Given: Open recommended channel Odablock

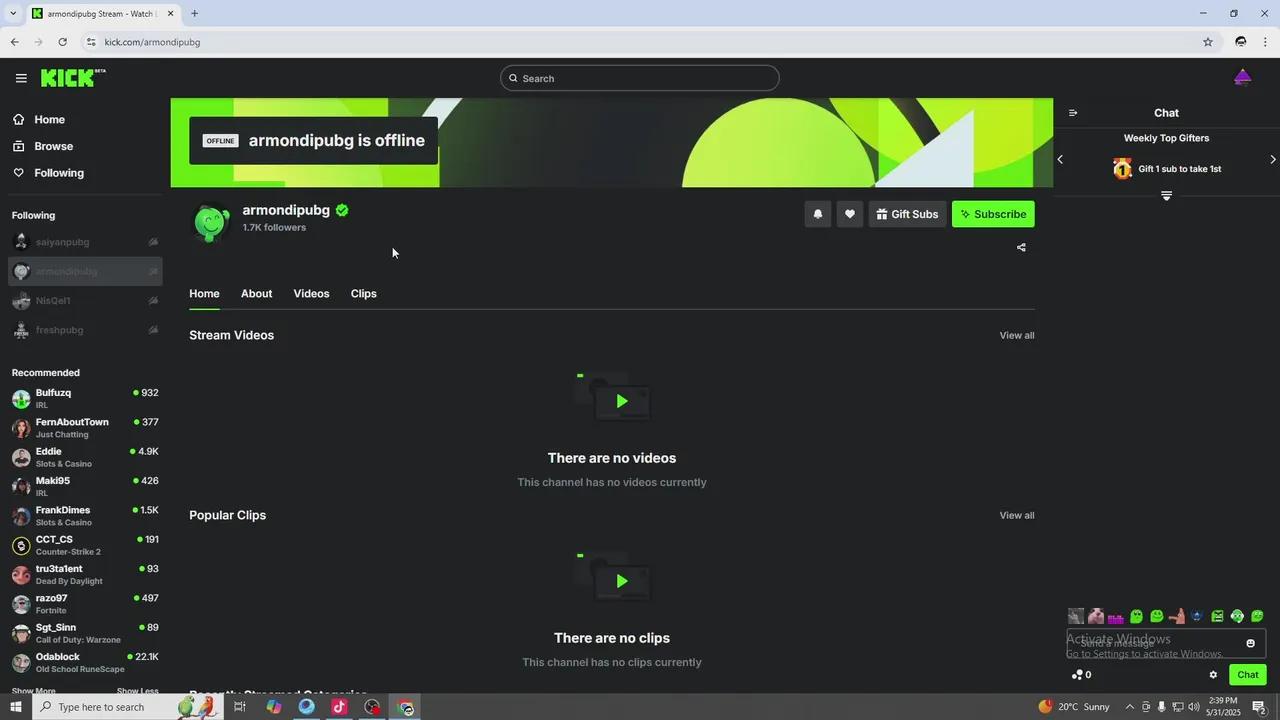Looking at the screenshot, I should [85, 662].
